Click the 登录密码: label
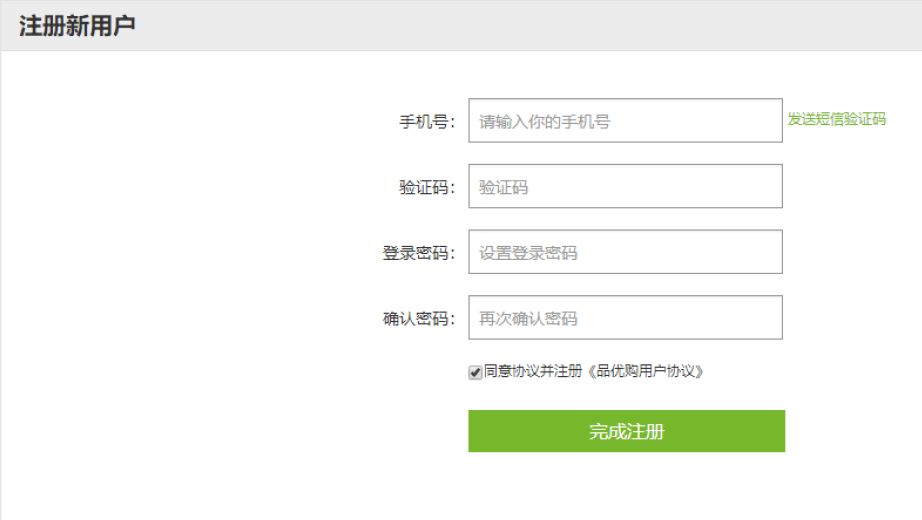The width and height of the screenshot is (922, 520). 419,253
